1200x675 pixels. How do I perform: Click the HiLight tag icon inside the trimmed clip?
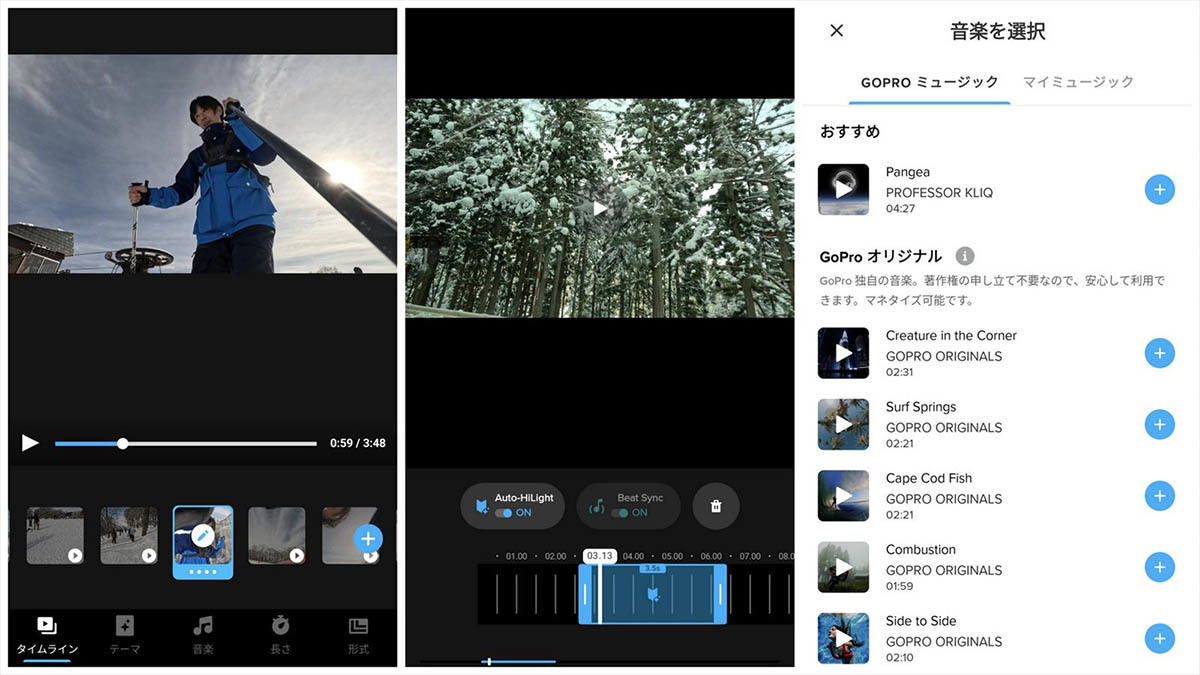(653, 595)
